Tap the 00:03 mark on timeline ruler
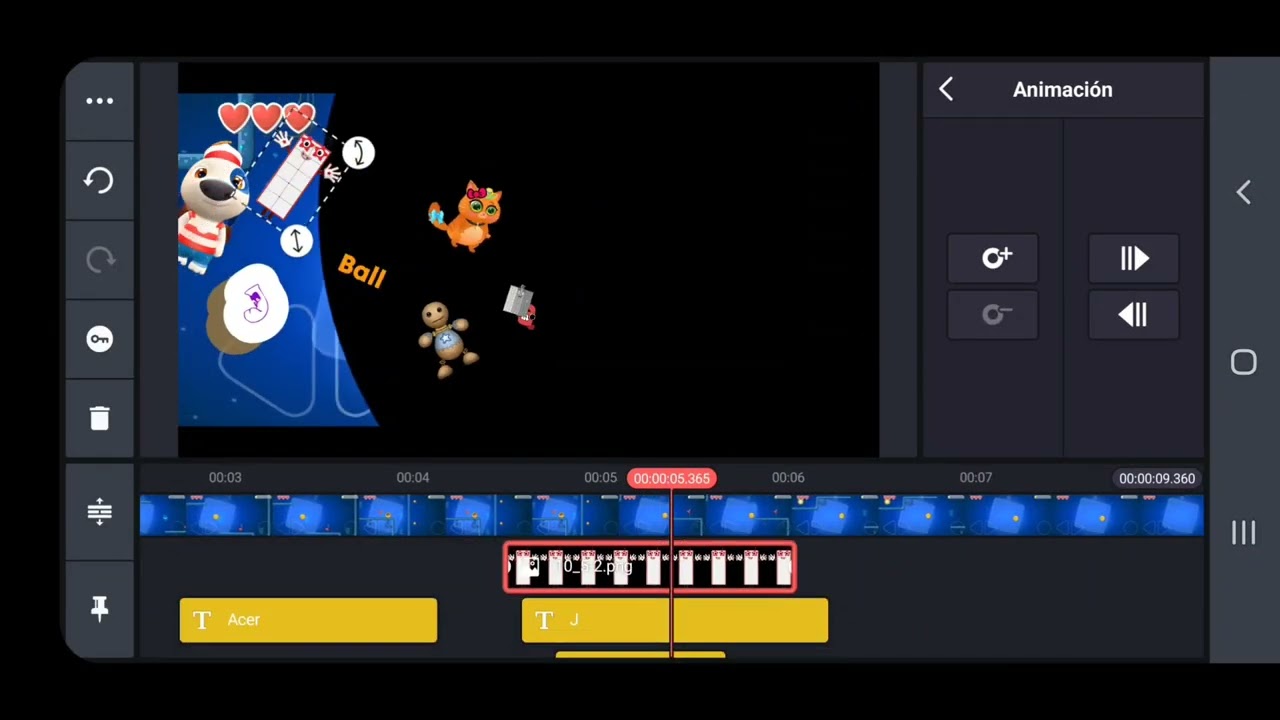 pos(225,478)
